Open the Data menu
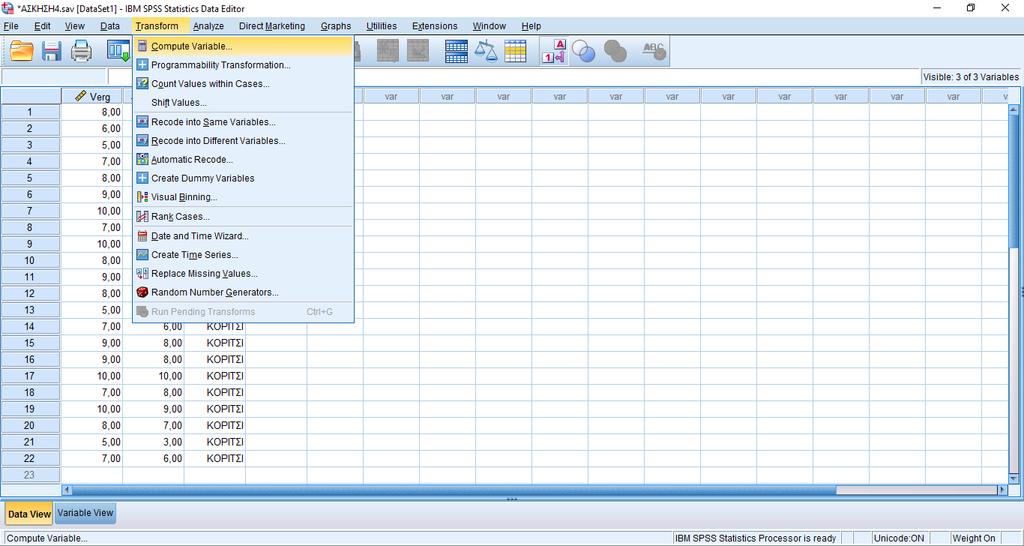The image size is (1024, 546). click(x=110, y=26)
